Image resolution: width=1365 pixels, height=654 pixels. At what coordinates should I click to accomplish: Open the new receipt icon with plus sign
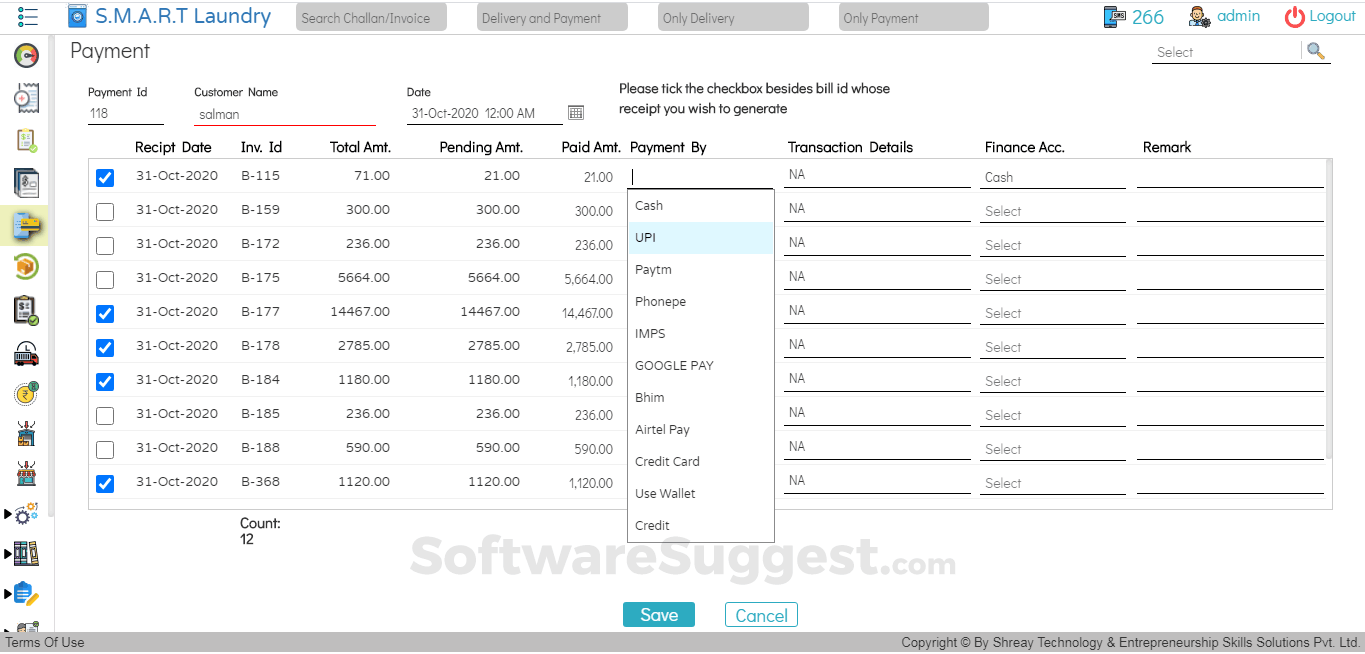26,98
